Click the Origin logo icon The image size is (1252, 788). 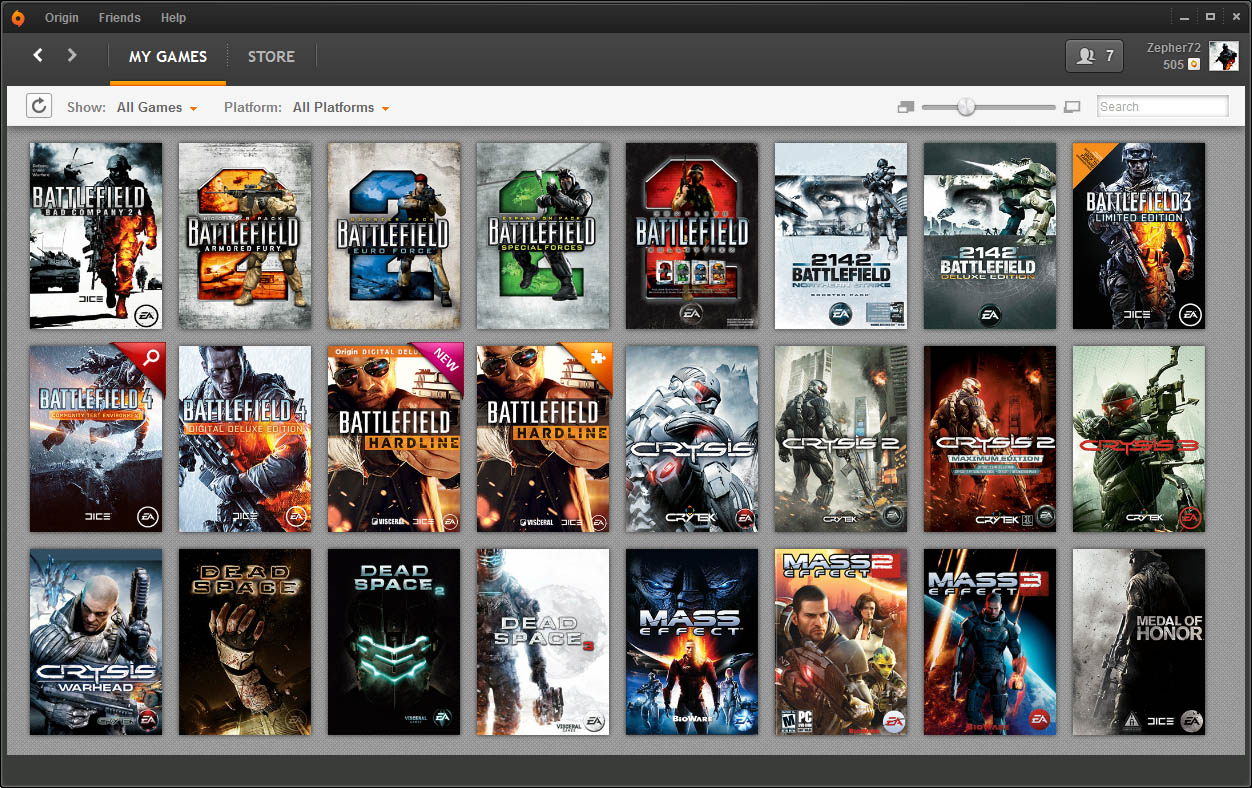(x=17, y=17)
